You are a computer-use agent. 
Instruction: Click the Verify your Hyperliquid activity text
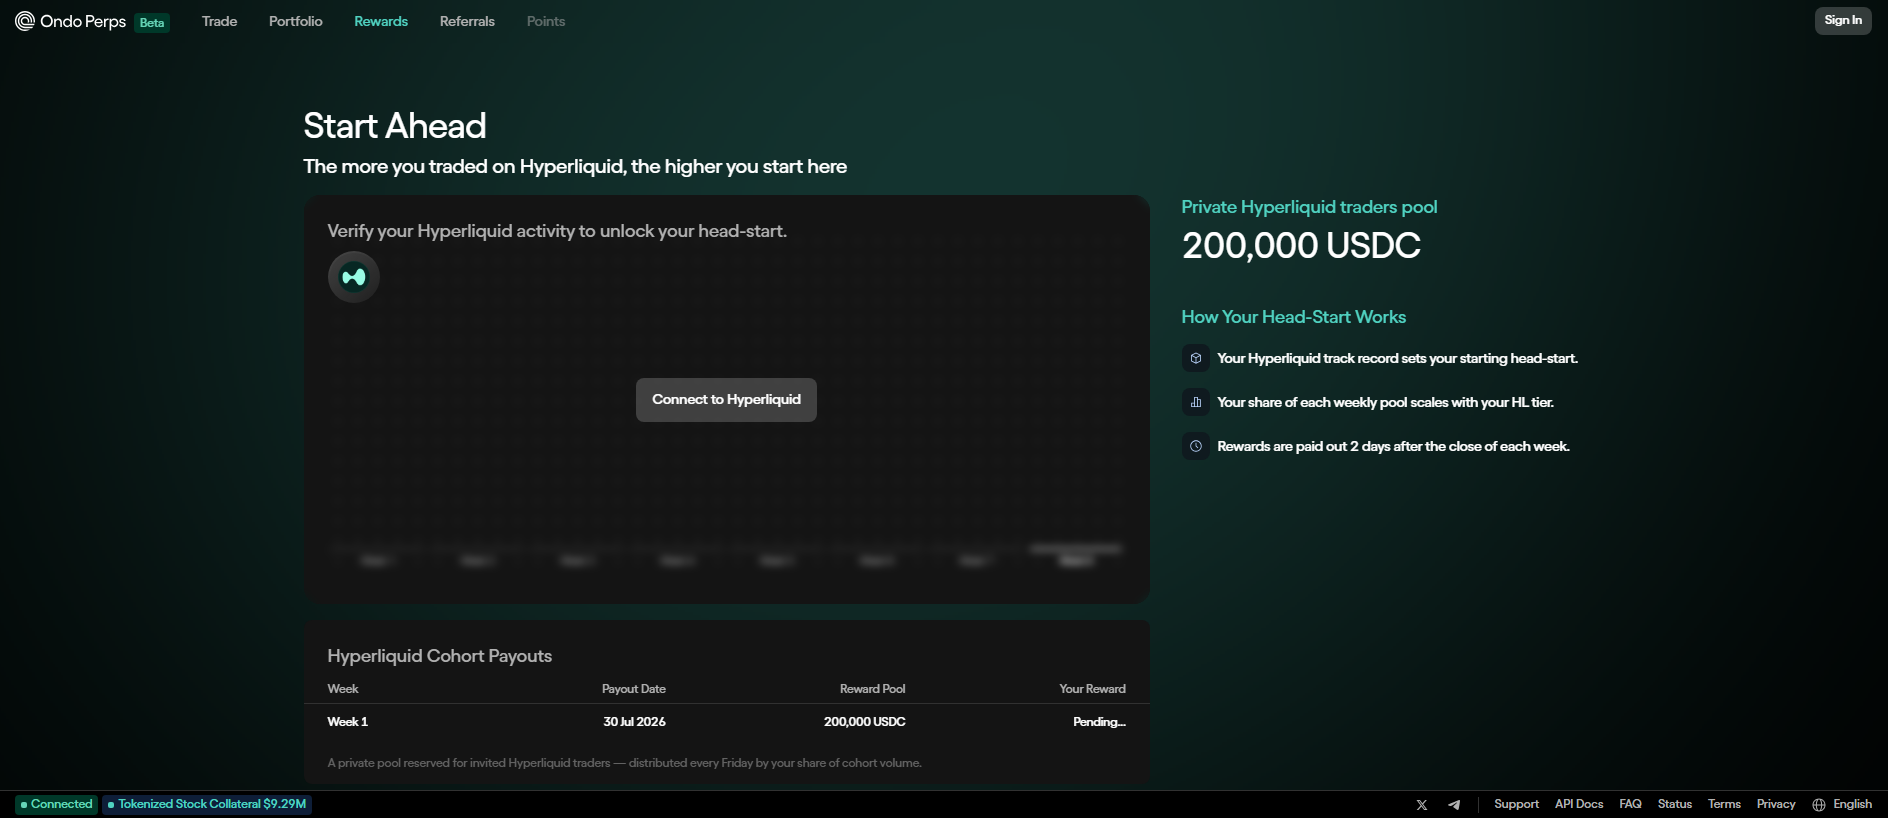coord(557,231)
